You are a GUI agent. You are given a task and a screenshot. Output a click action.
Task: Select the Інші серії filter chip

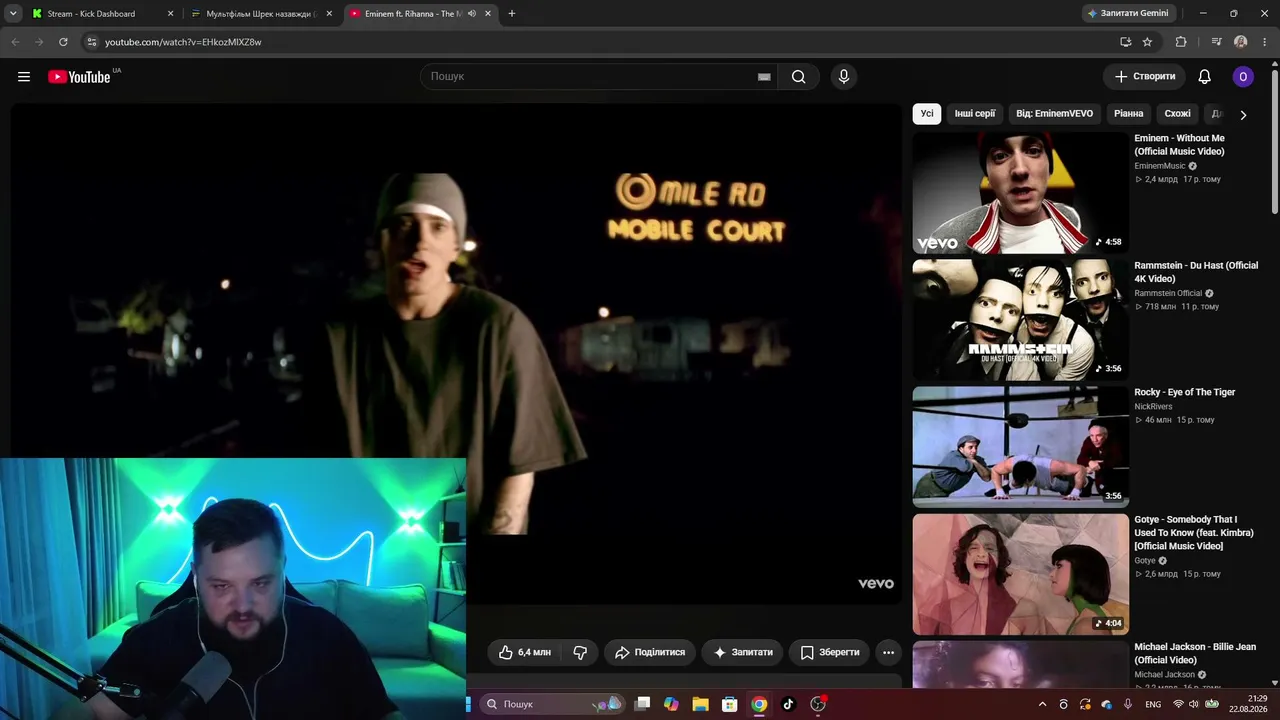(x=975, y=114)
